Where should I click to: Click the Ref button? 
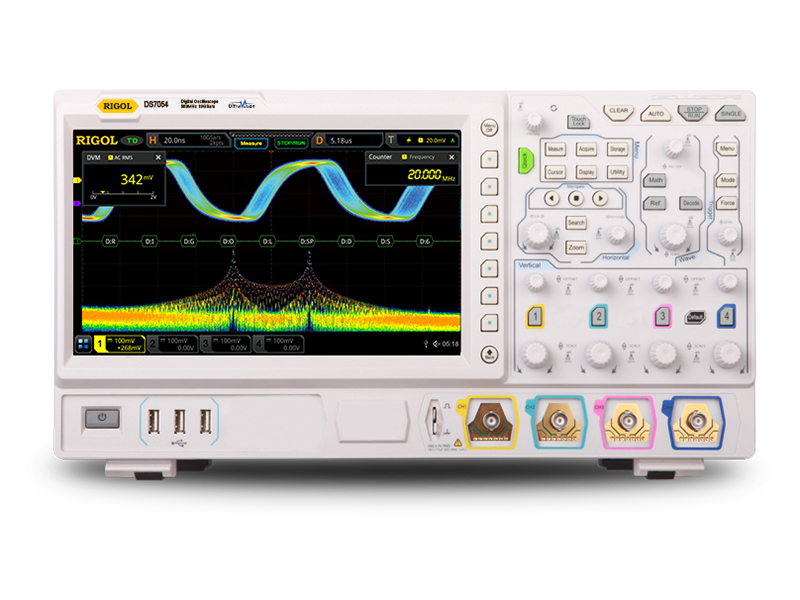tap(655, 203)
